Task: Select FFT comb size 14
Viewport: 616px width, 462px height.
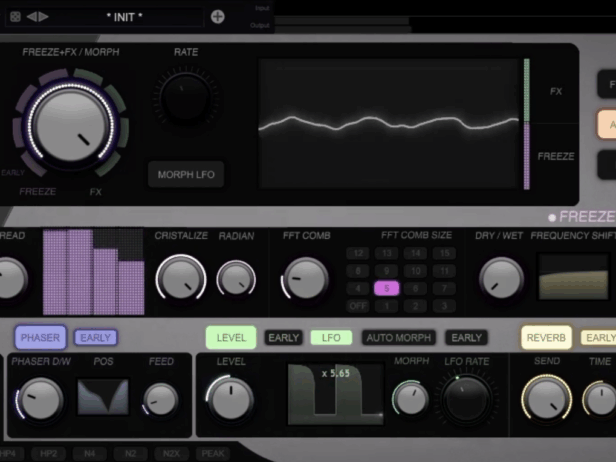Action: click(x=416, y=253)
